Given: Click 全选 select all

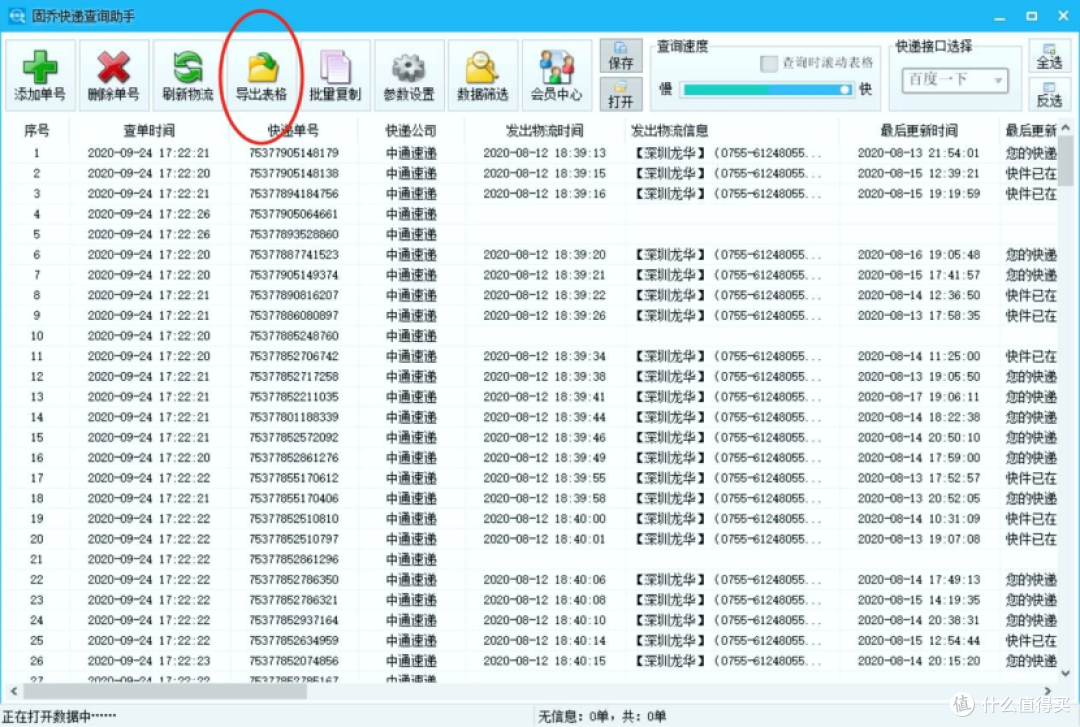Looking at the screenshot, I should pyautogui.click(x=1049, y=56).
